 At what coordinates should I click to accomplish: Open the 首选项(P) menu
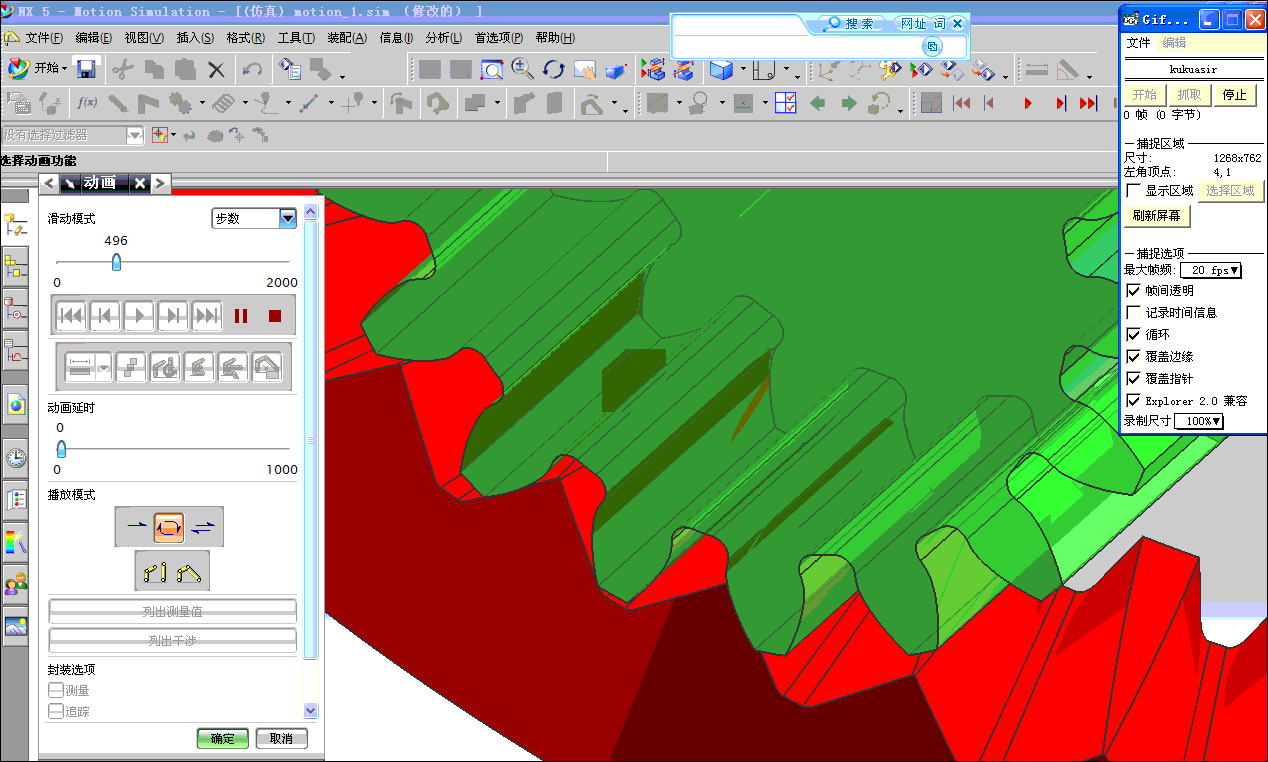[499, 38]
